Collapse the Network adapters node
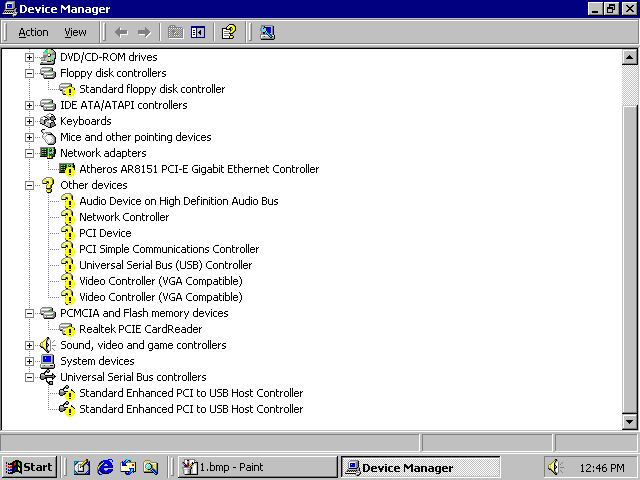 pyautogui.click(x=29, y=153)
